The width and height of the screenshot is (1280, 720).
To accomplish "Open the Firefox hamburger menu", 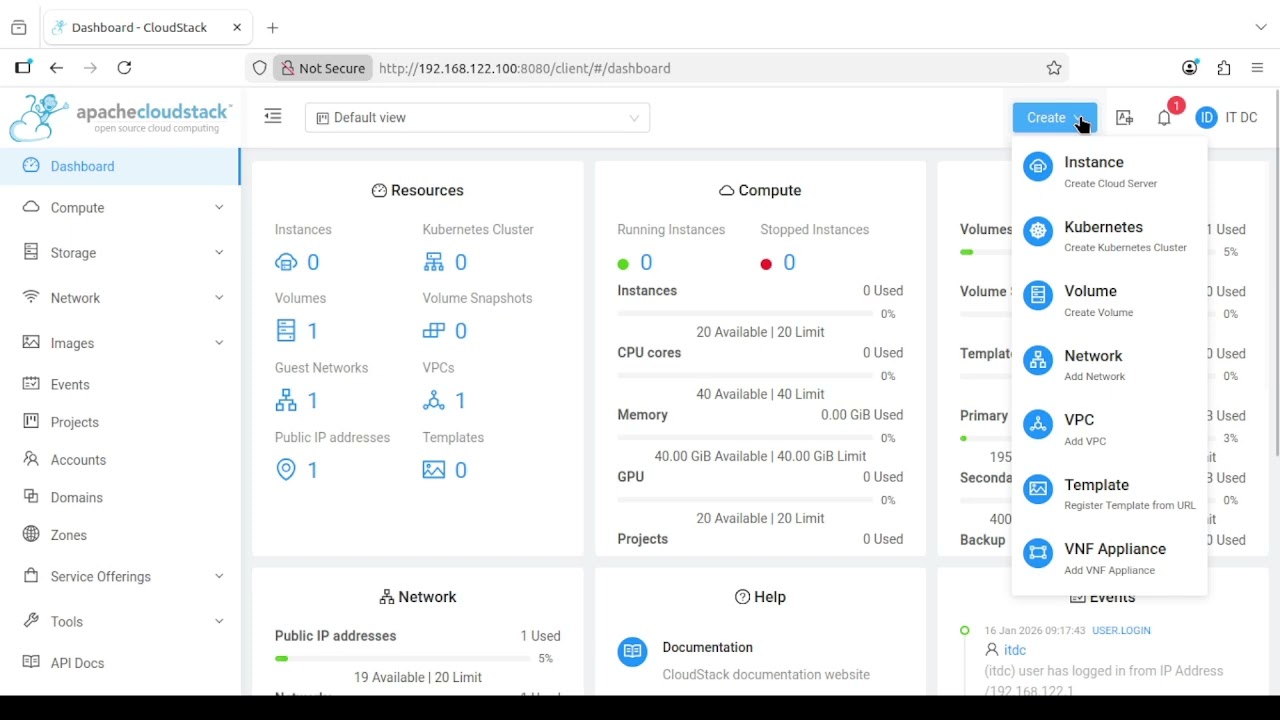I will tap(1258, 68).
